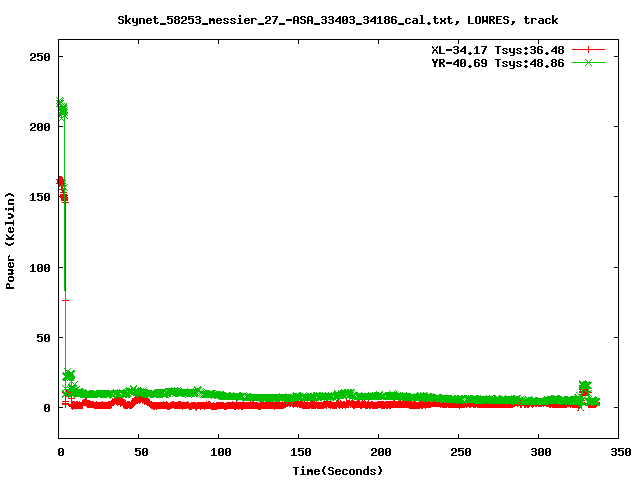Click the plot title Skynet_58253_messier_27 text

338,20
